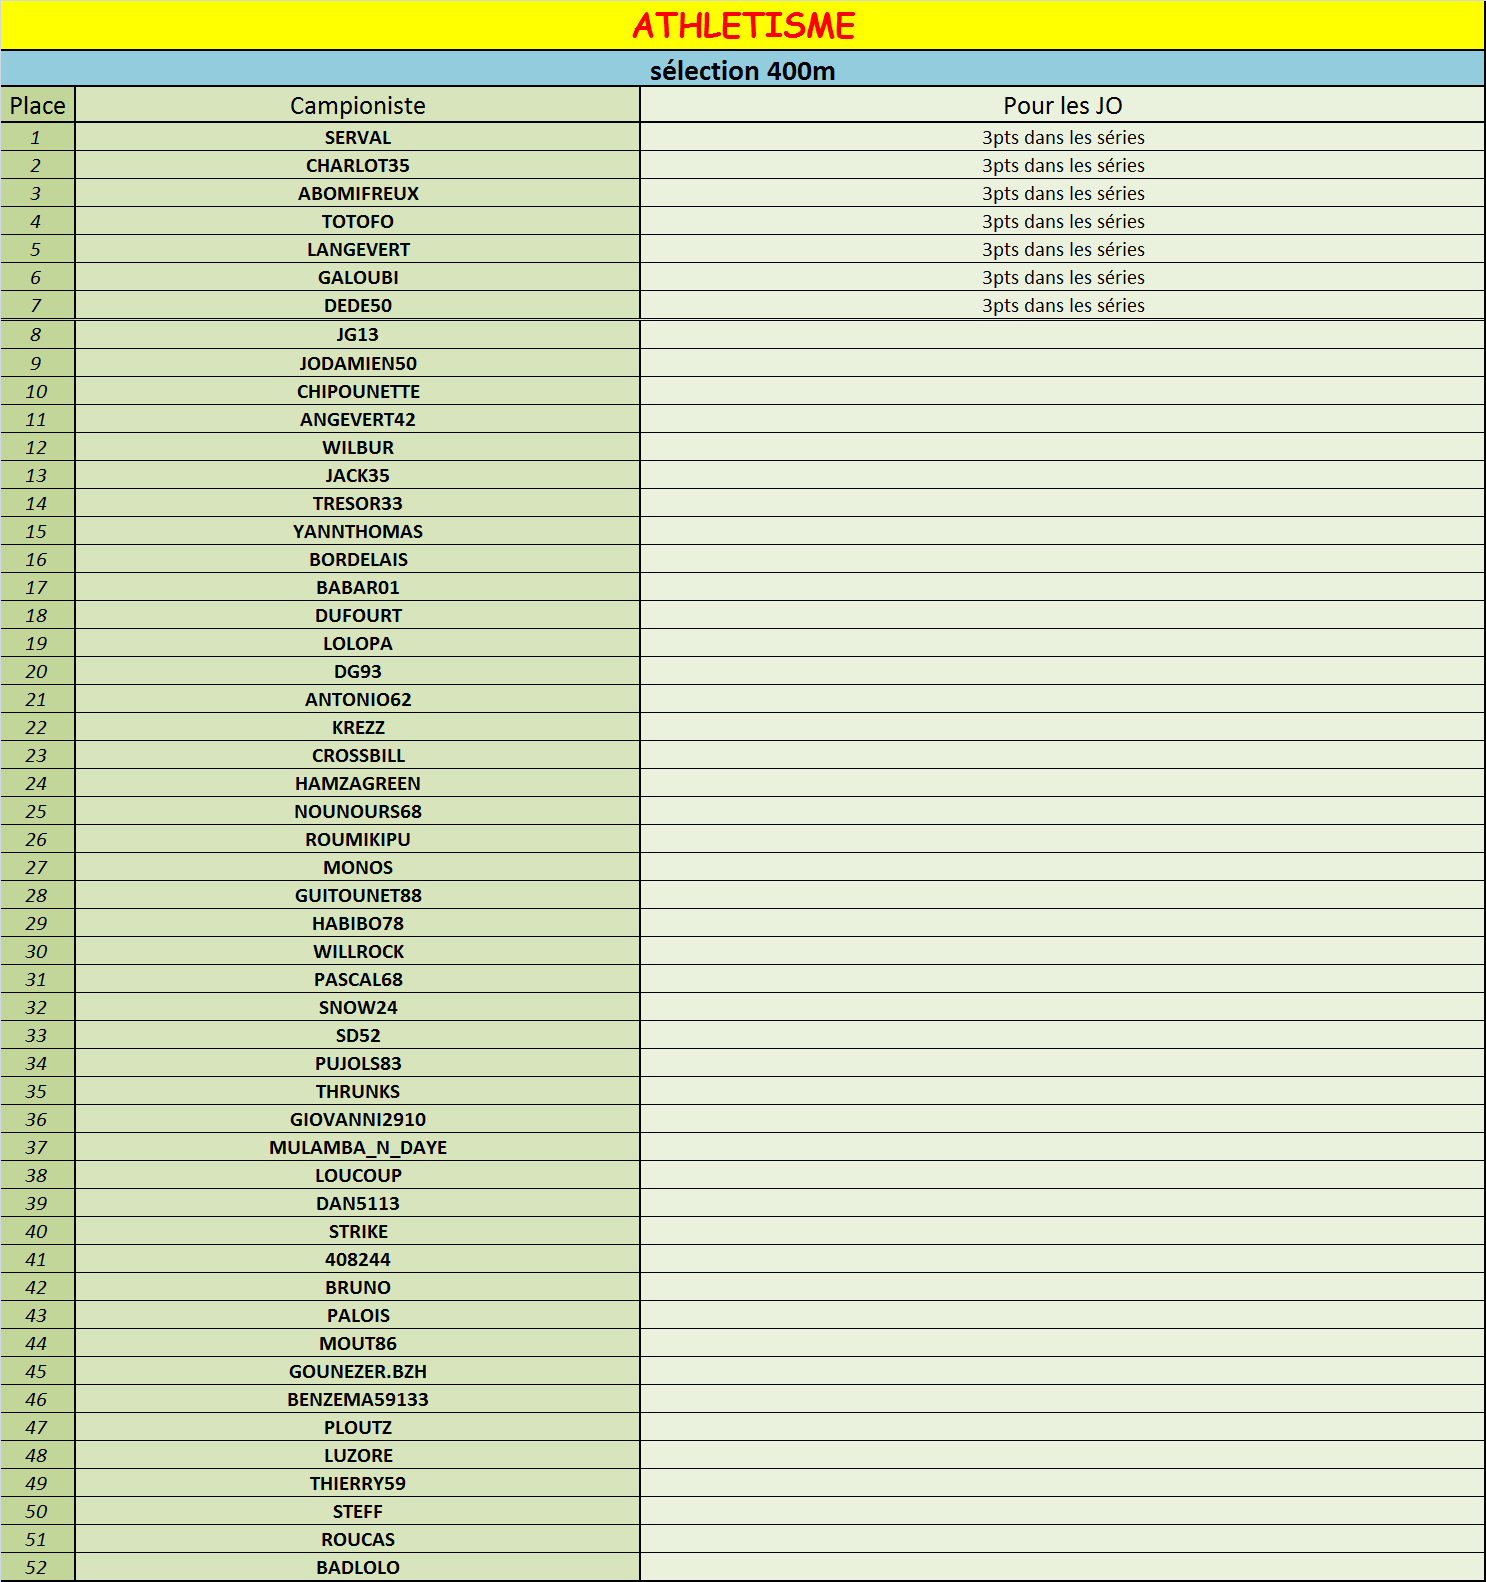The image size is (1486, 1582).
Task: Click the BADLOLO cell in the last row
Action: pyautogui.click(x=357, y=1568)
